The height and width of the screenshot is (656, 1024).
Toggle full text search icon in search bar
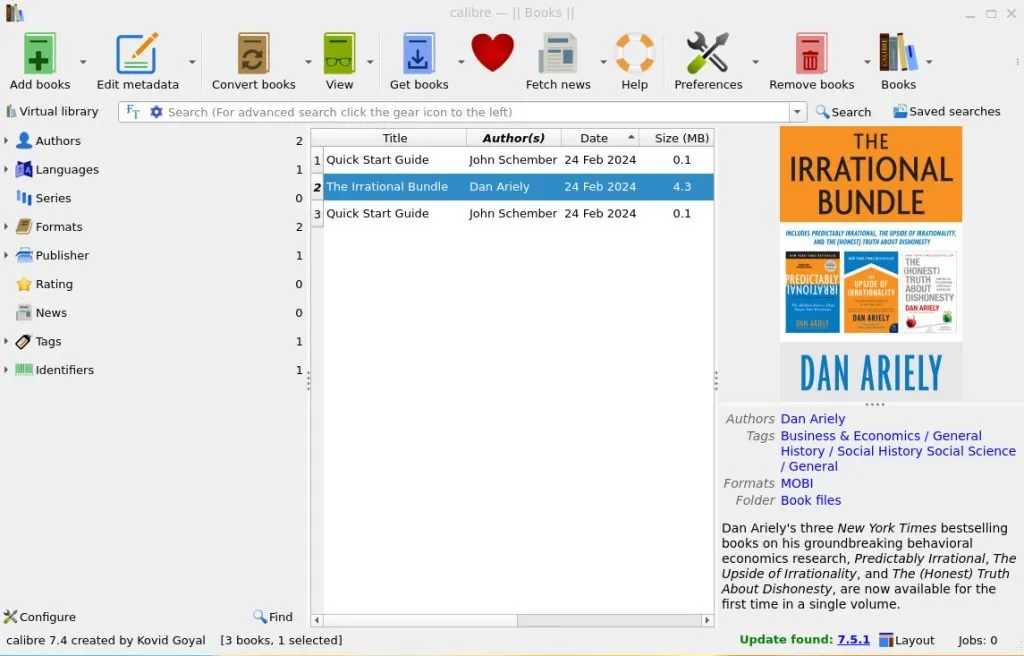pos(133,112)
